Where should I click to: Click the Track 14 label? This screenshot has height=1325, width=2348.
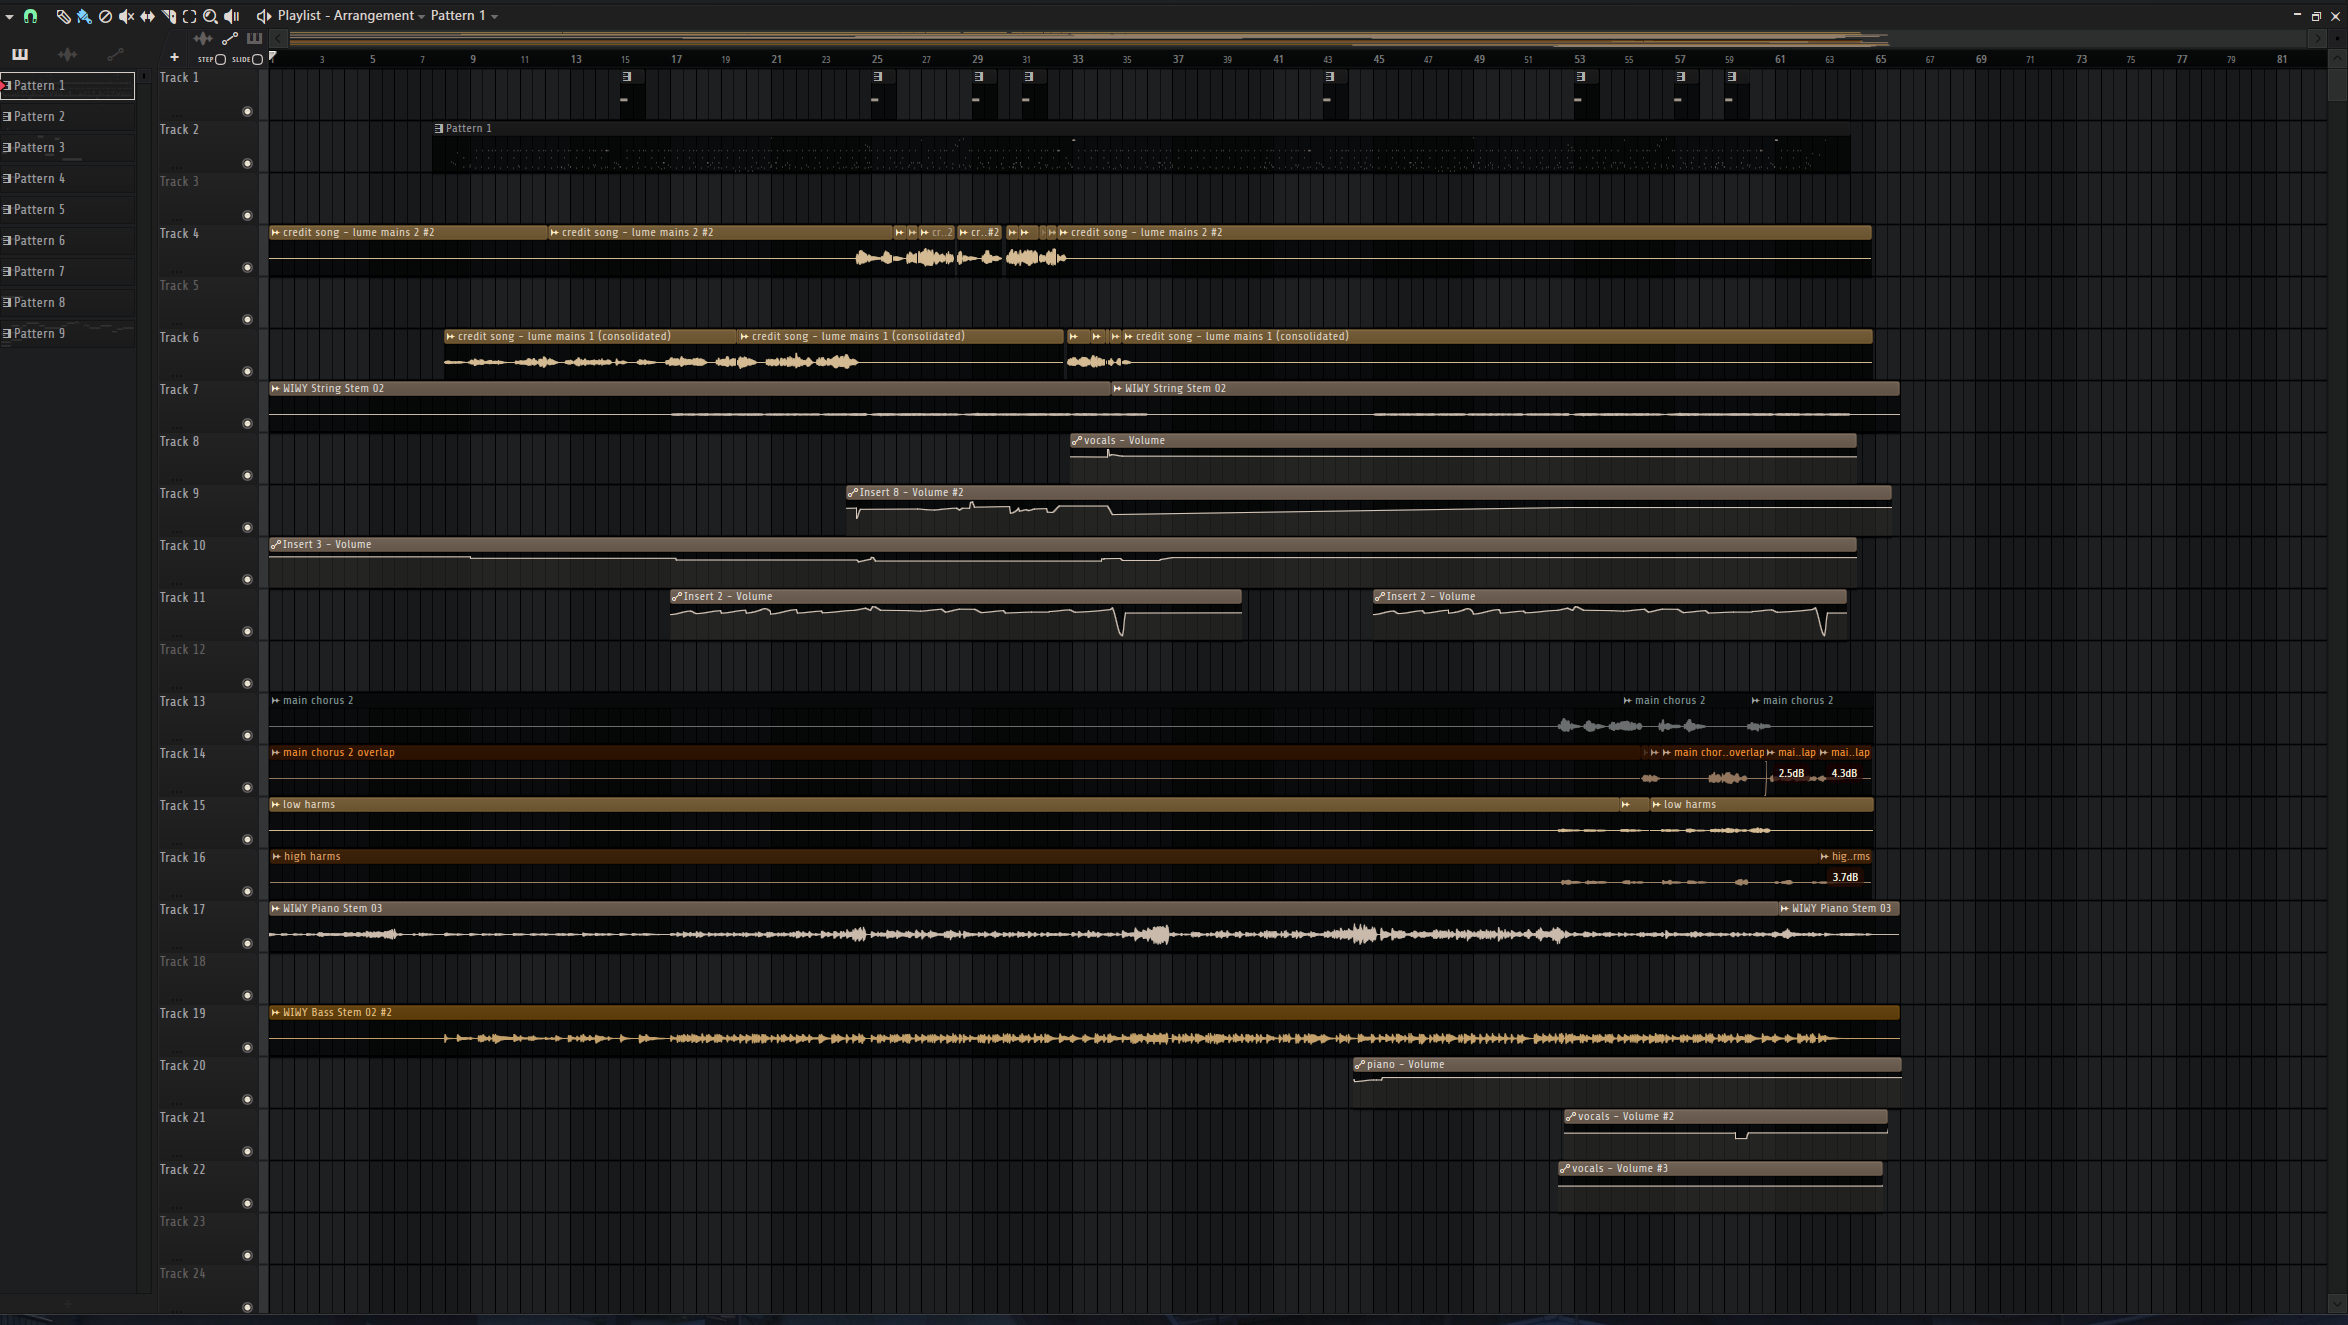tap(182, 754)
